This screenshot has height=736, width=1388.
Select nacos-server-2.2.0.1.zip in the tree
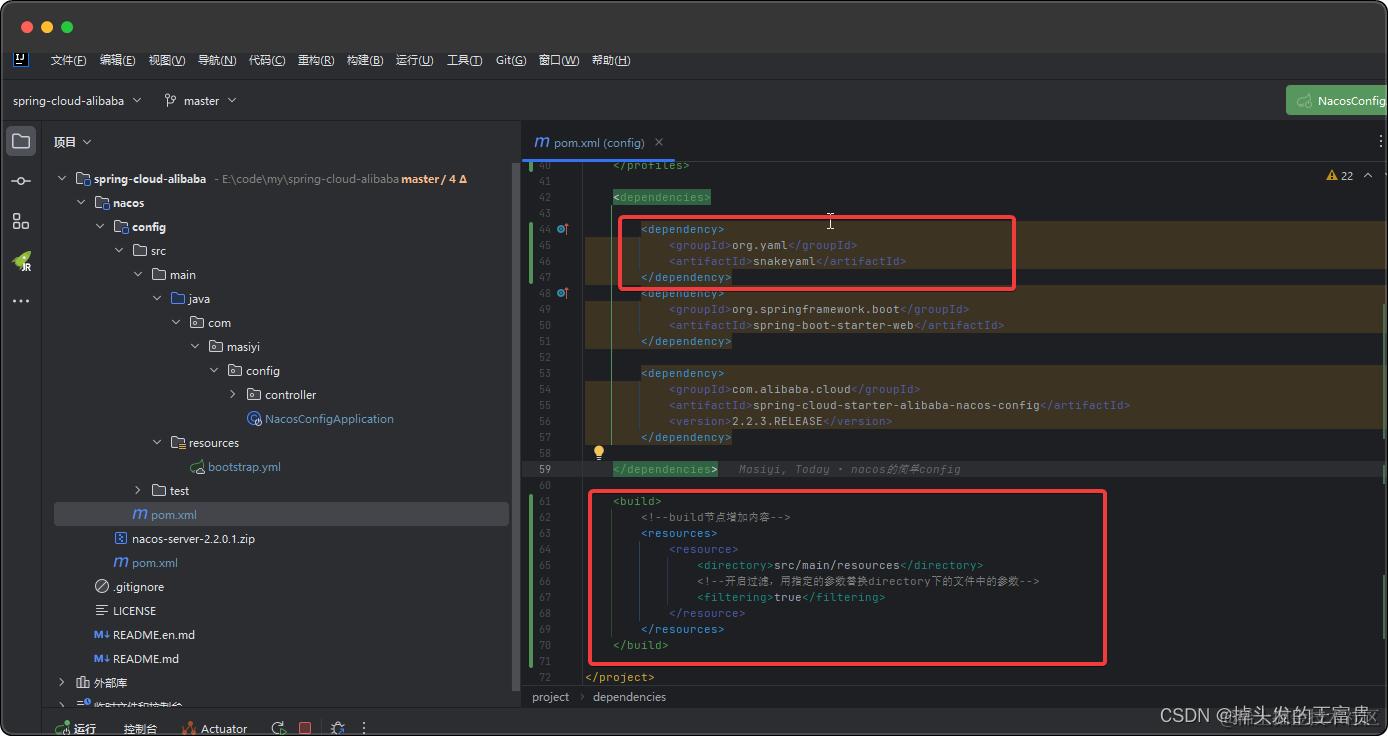coord(193,539)
